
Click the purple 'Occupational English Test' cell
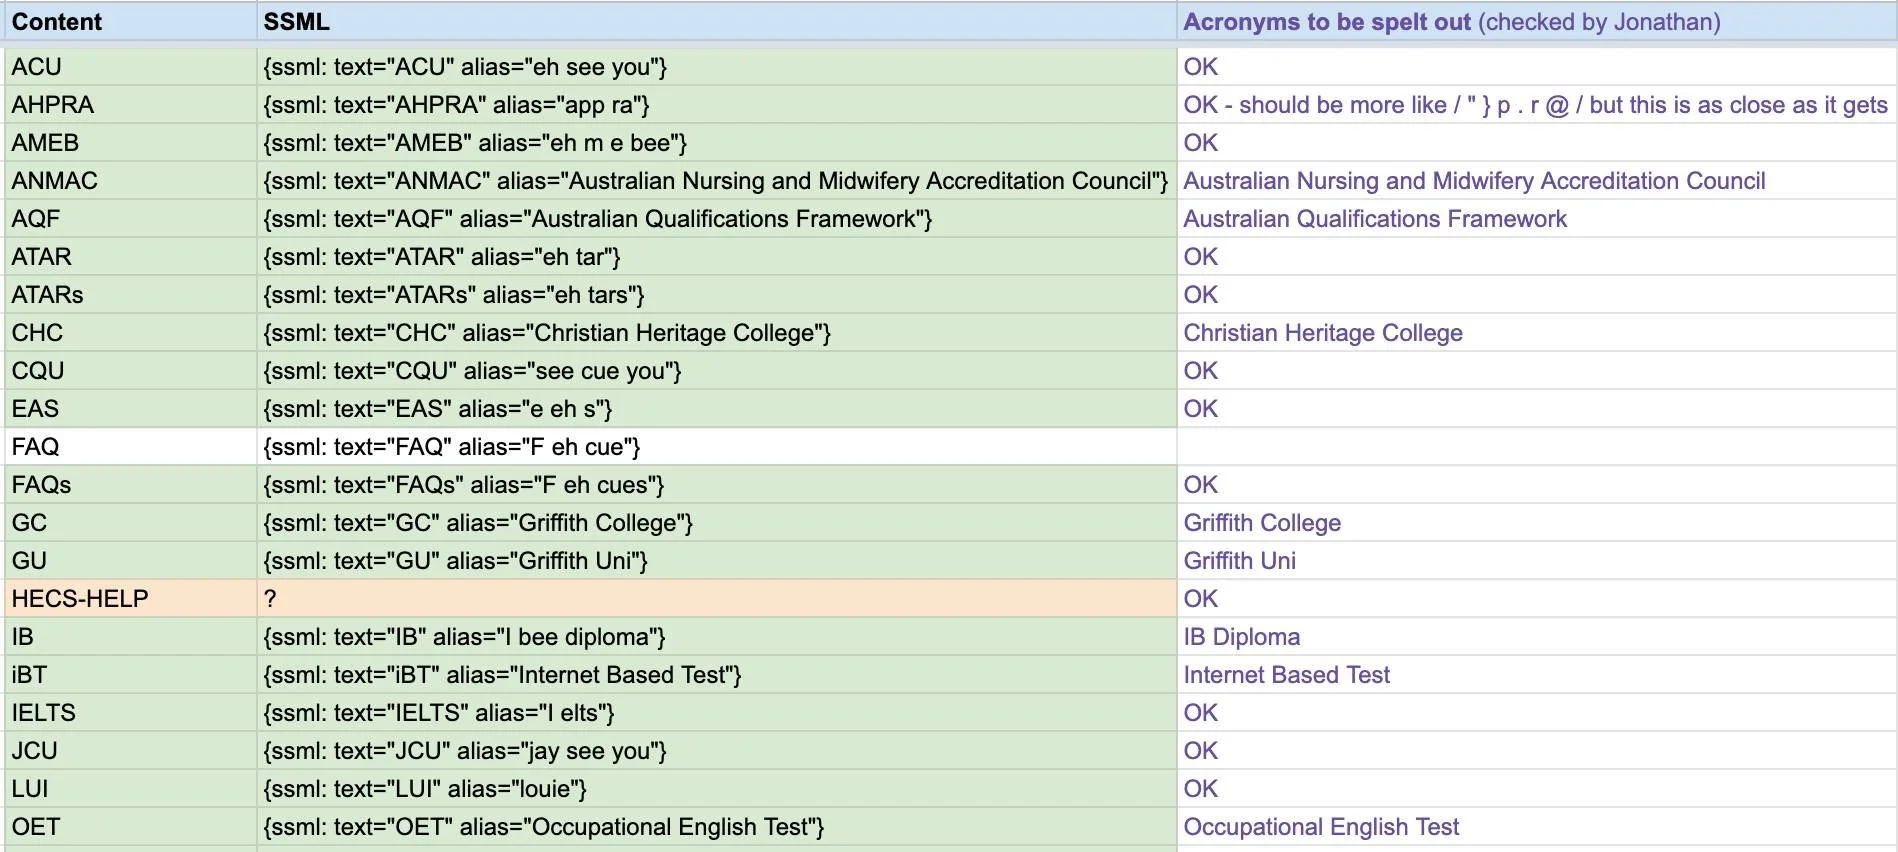(1536, 827)
